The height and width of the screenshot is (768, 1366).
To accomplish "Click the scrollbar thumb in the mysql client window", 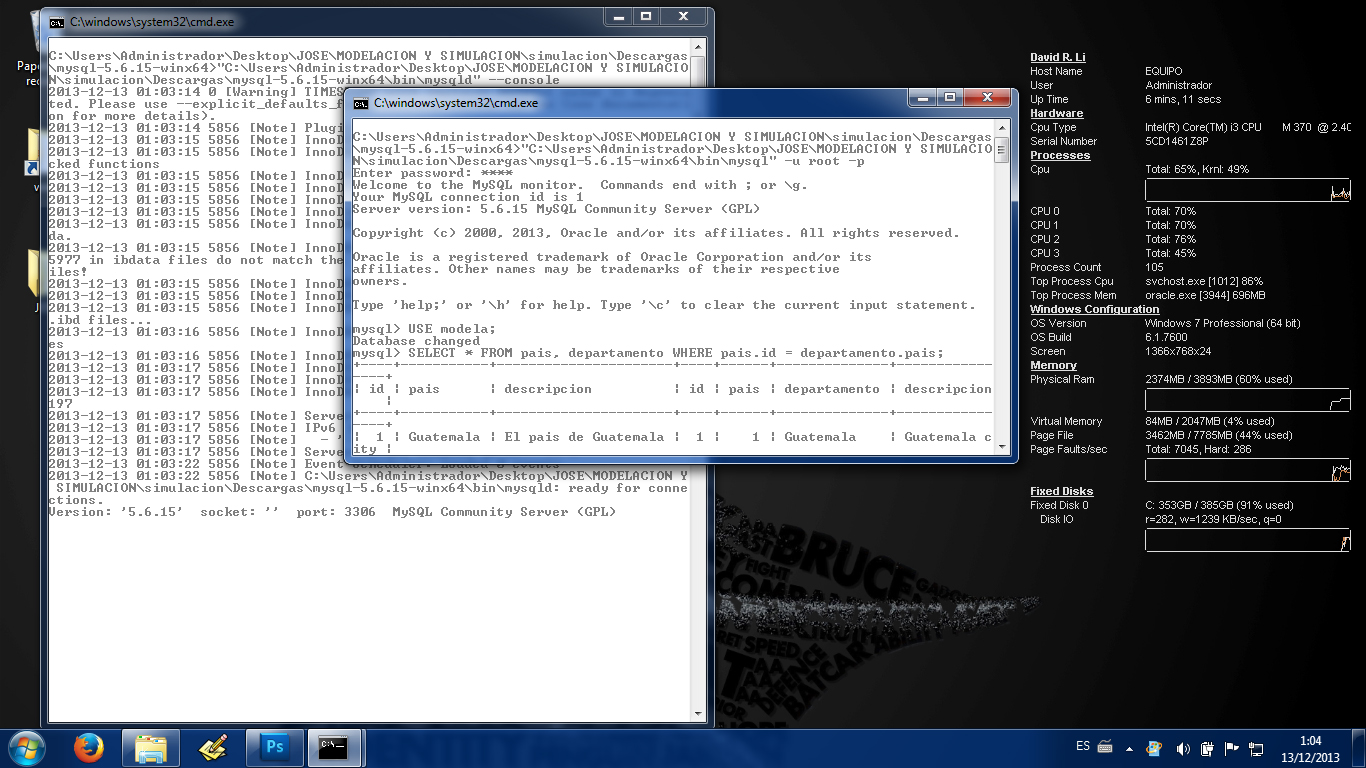I will [1001, 151].
